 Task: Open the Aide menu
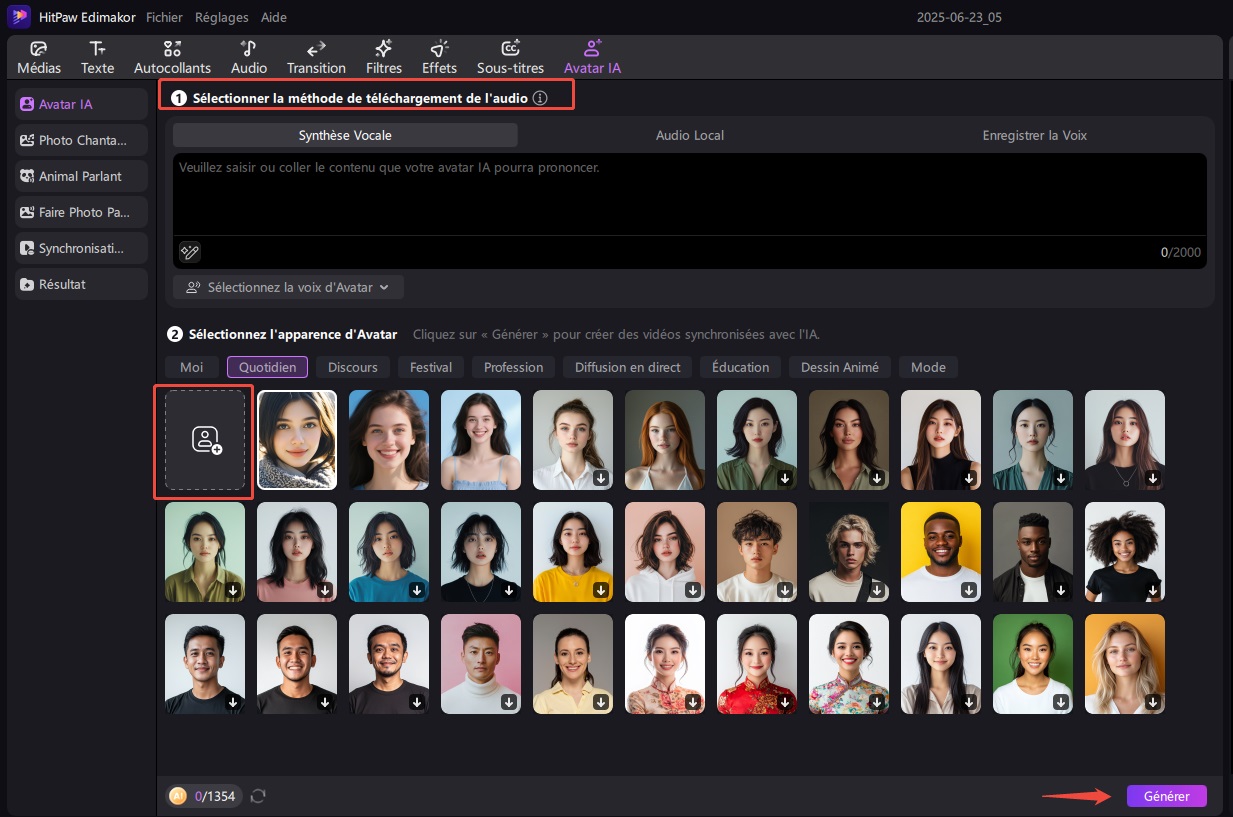273,18
